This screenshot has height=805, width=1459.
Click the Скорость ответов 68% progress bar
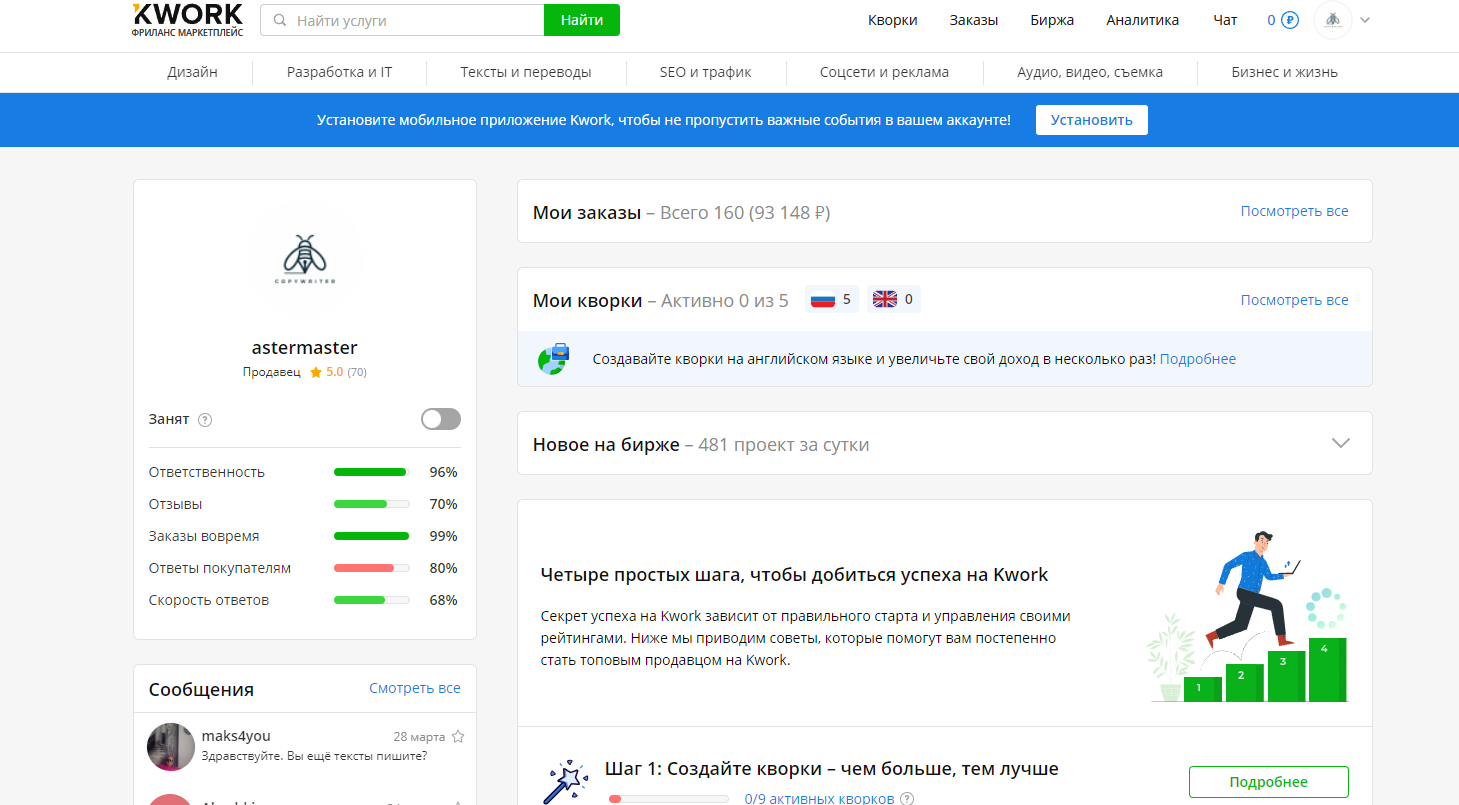point(371,600)
